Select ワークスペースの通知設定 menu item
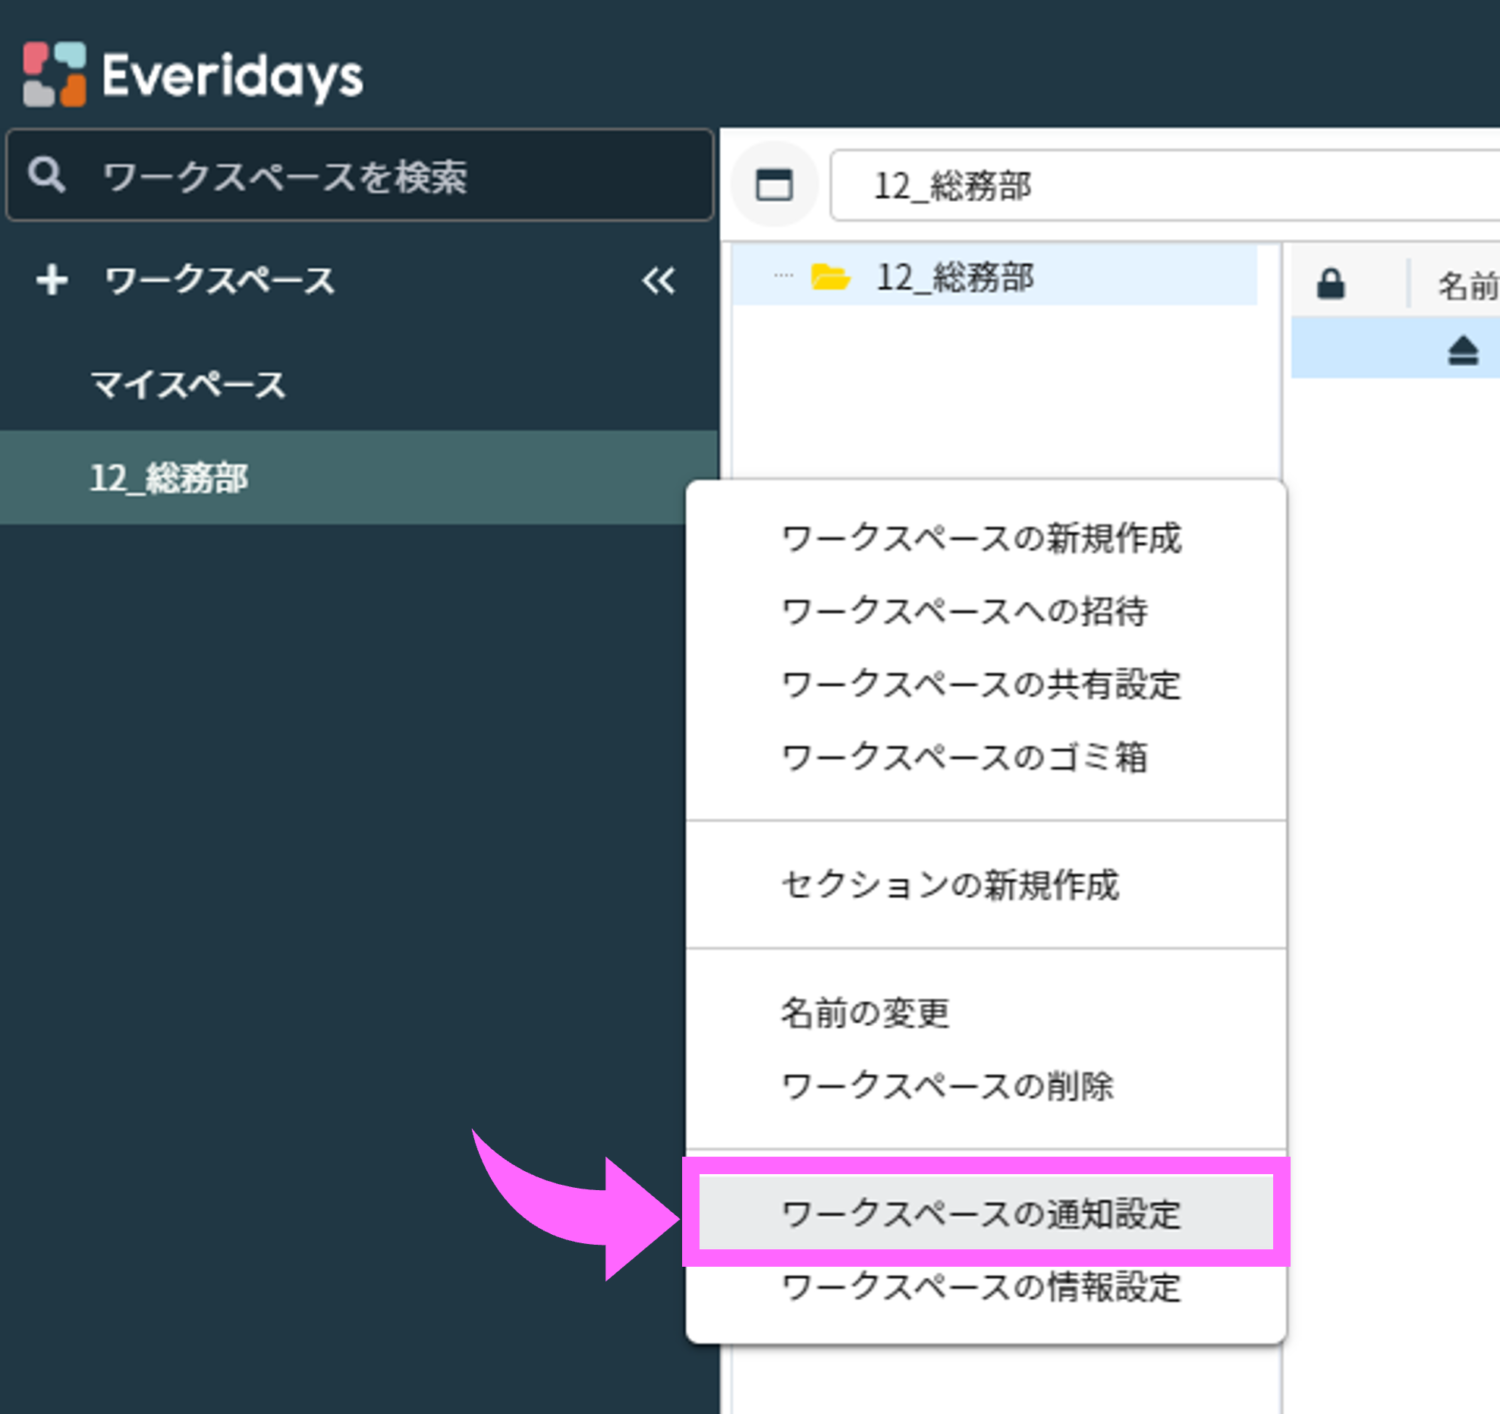This screenshot has width=1500, height=1414. [x=980, y=1213]
